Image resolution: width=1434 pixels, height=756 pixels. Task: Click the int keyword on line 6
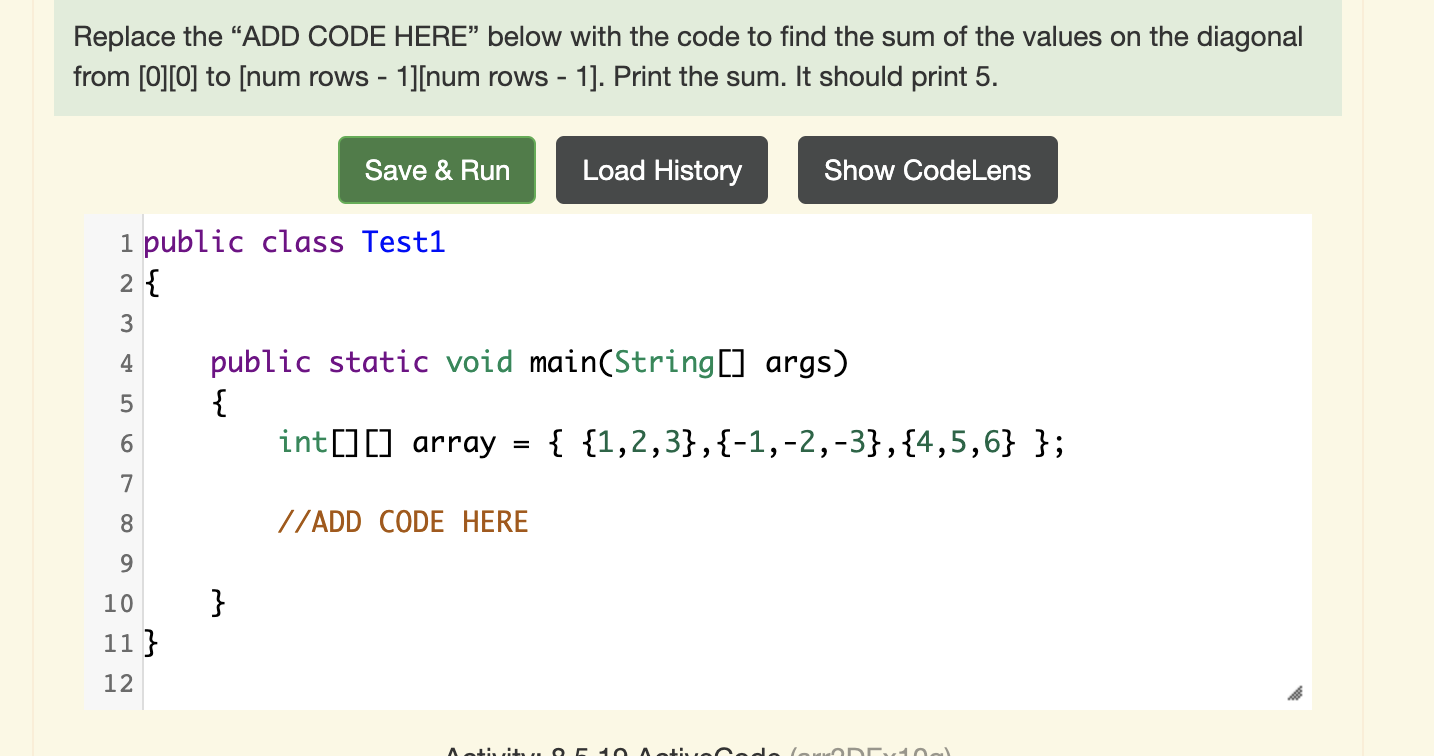[302, 442]
